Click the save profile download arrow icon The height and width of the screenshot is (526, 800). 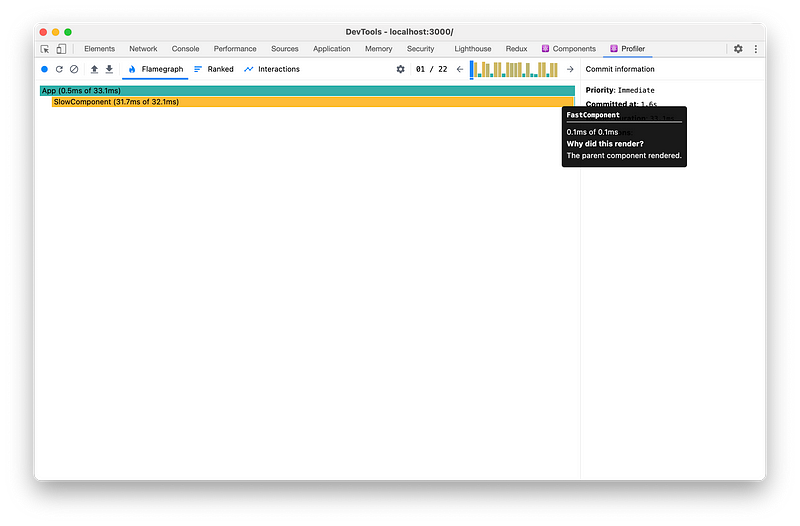tap(109, 69)
